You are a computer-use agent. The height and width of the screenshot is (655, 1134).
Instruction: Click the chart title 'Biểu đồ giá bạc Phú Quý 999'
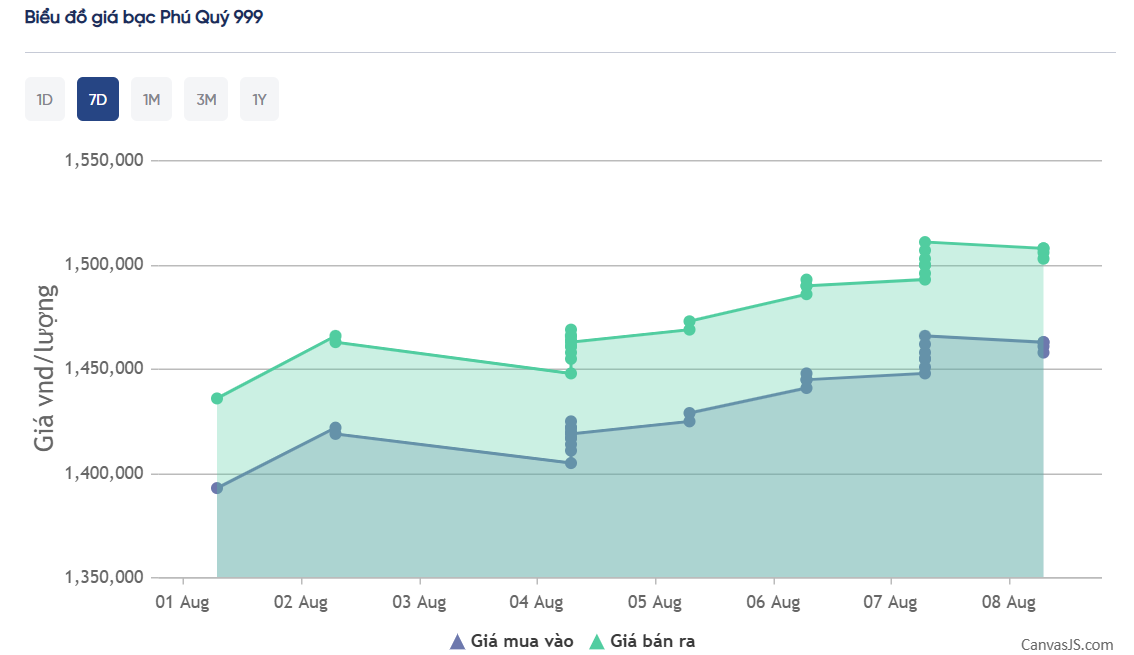144,18
